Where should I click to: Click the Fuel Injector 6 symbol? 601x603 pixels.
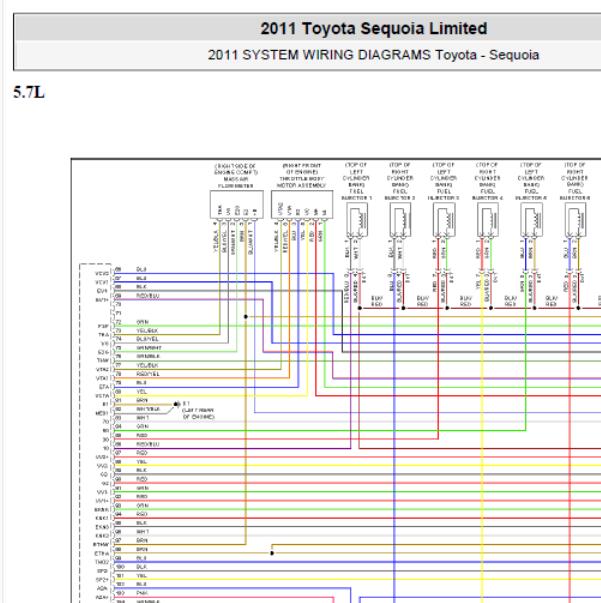point(575,220)
